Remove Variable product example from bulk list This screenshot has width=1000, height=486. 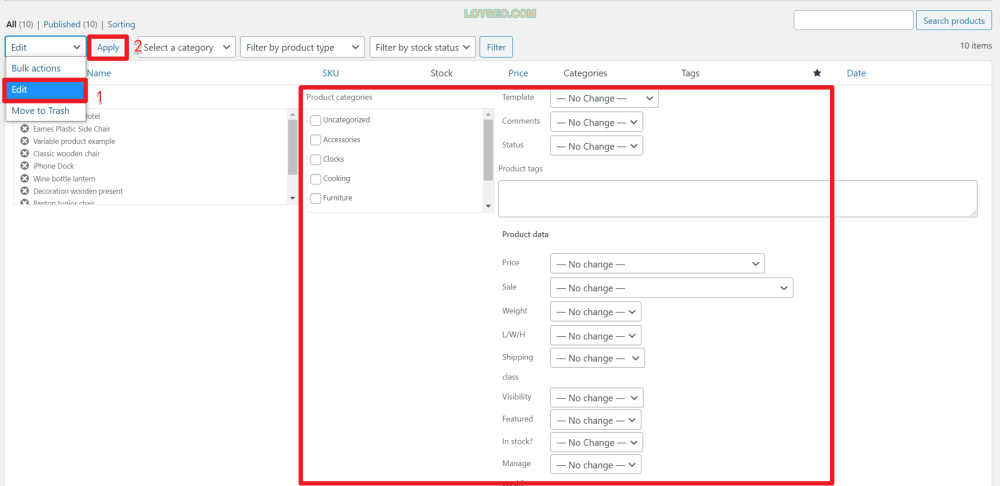click(x=25, y=141)
